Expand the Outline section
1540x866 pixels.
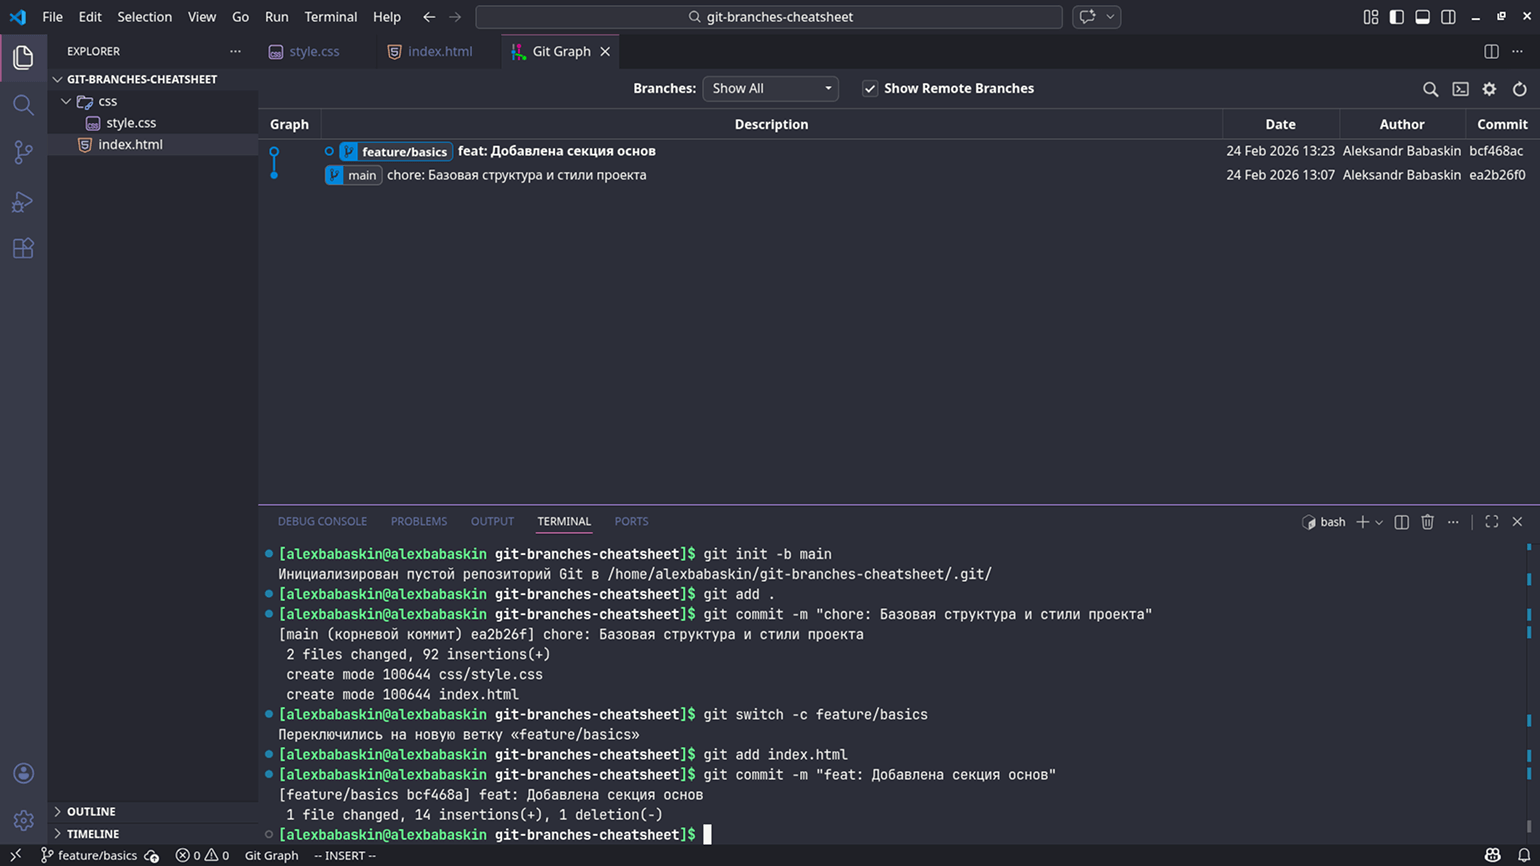90,811
